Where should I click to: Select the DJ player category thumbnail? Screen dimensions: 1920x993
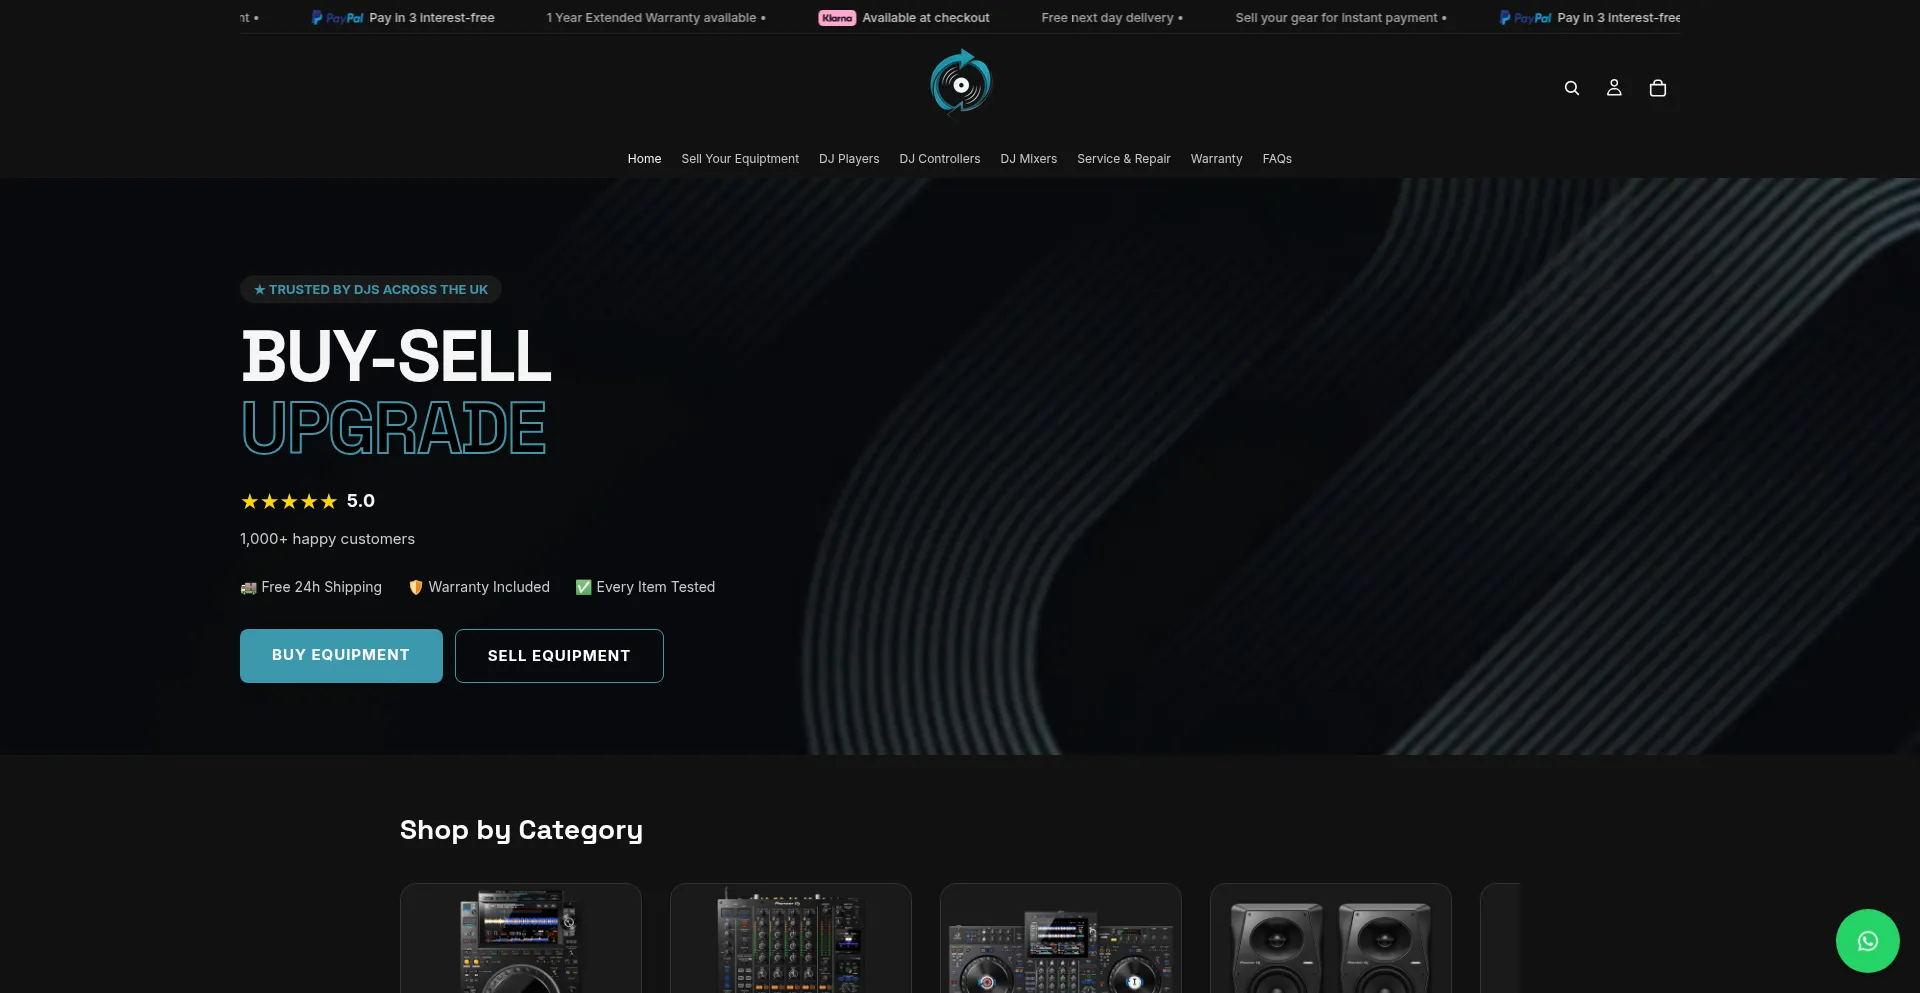(520, 938)
